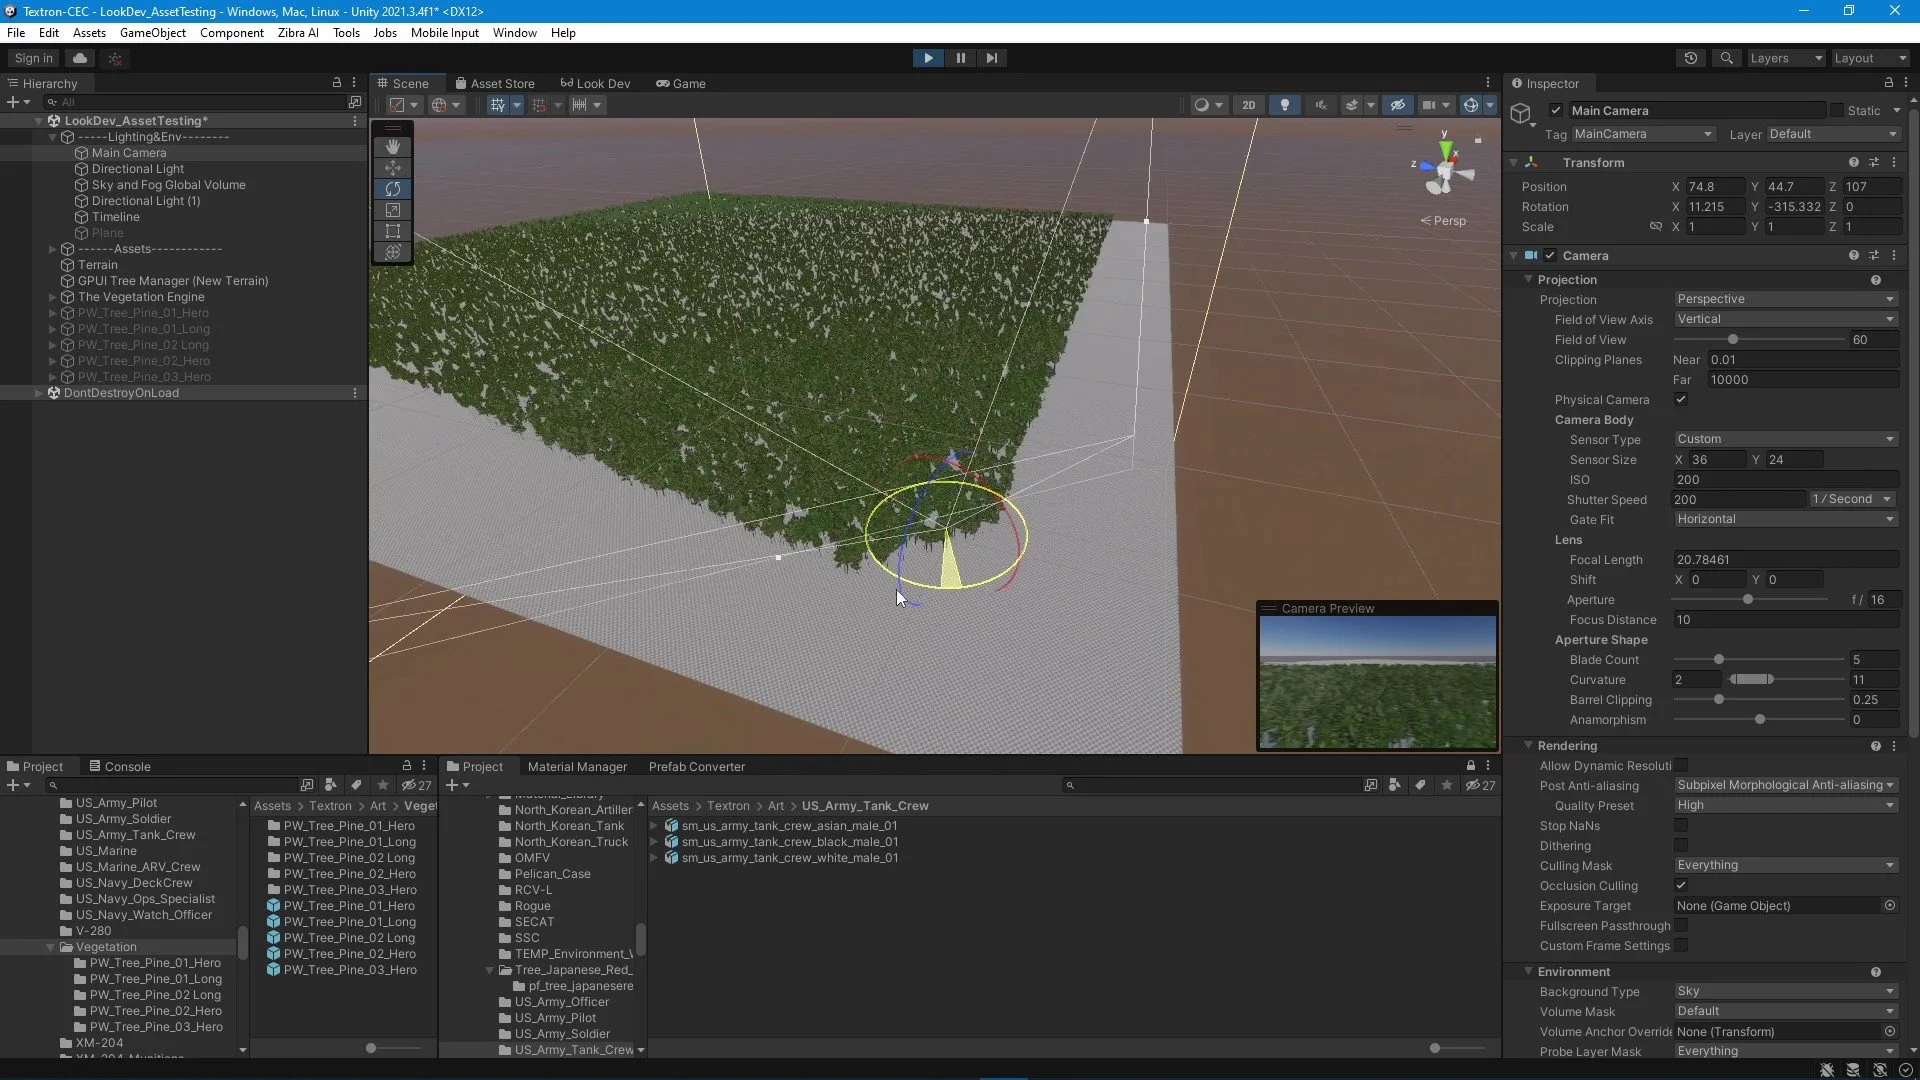Click the Sign in button
This screenshot has height=1080, width=1920.
pyautogui.click(x=33, y=58)
